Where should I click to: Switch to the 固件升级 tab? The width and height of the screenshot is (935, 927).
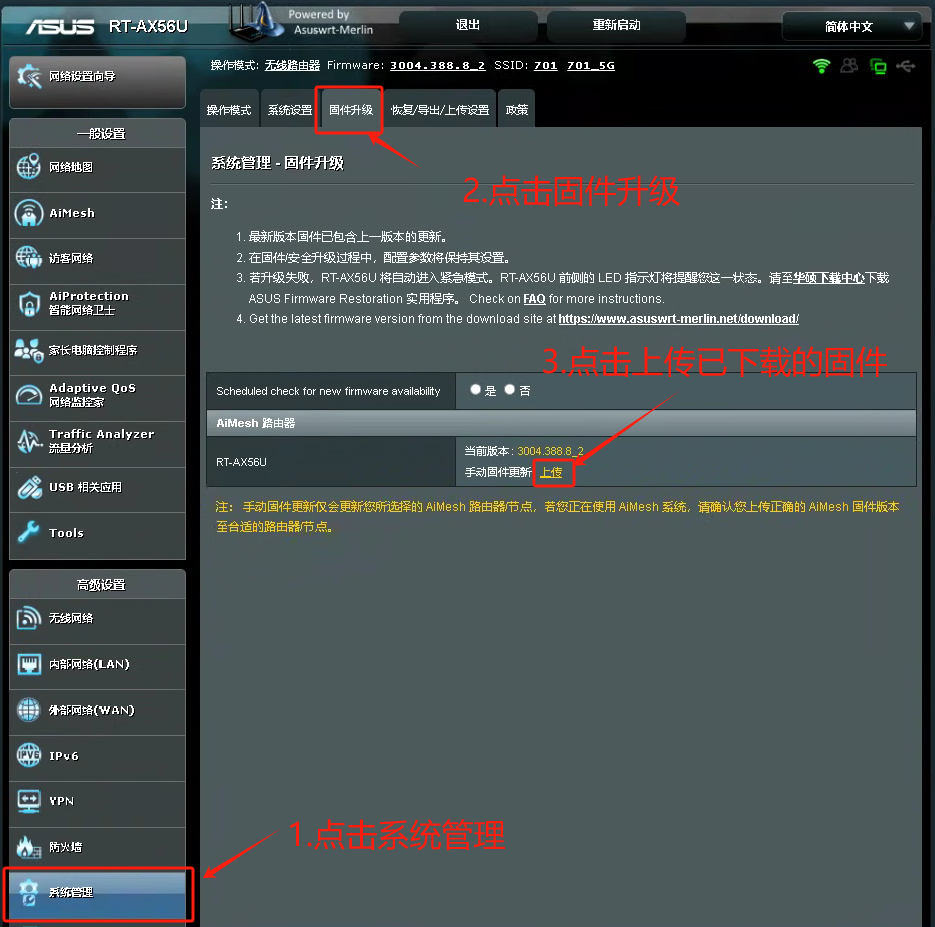(351, 110)
